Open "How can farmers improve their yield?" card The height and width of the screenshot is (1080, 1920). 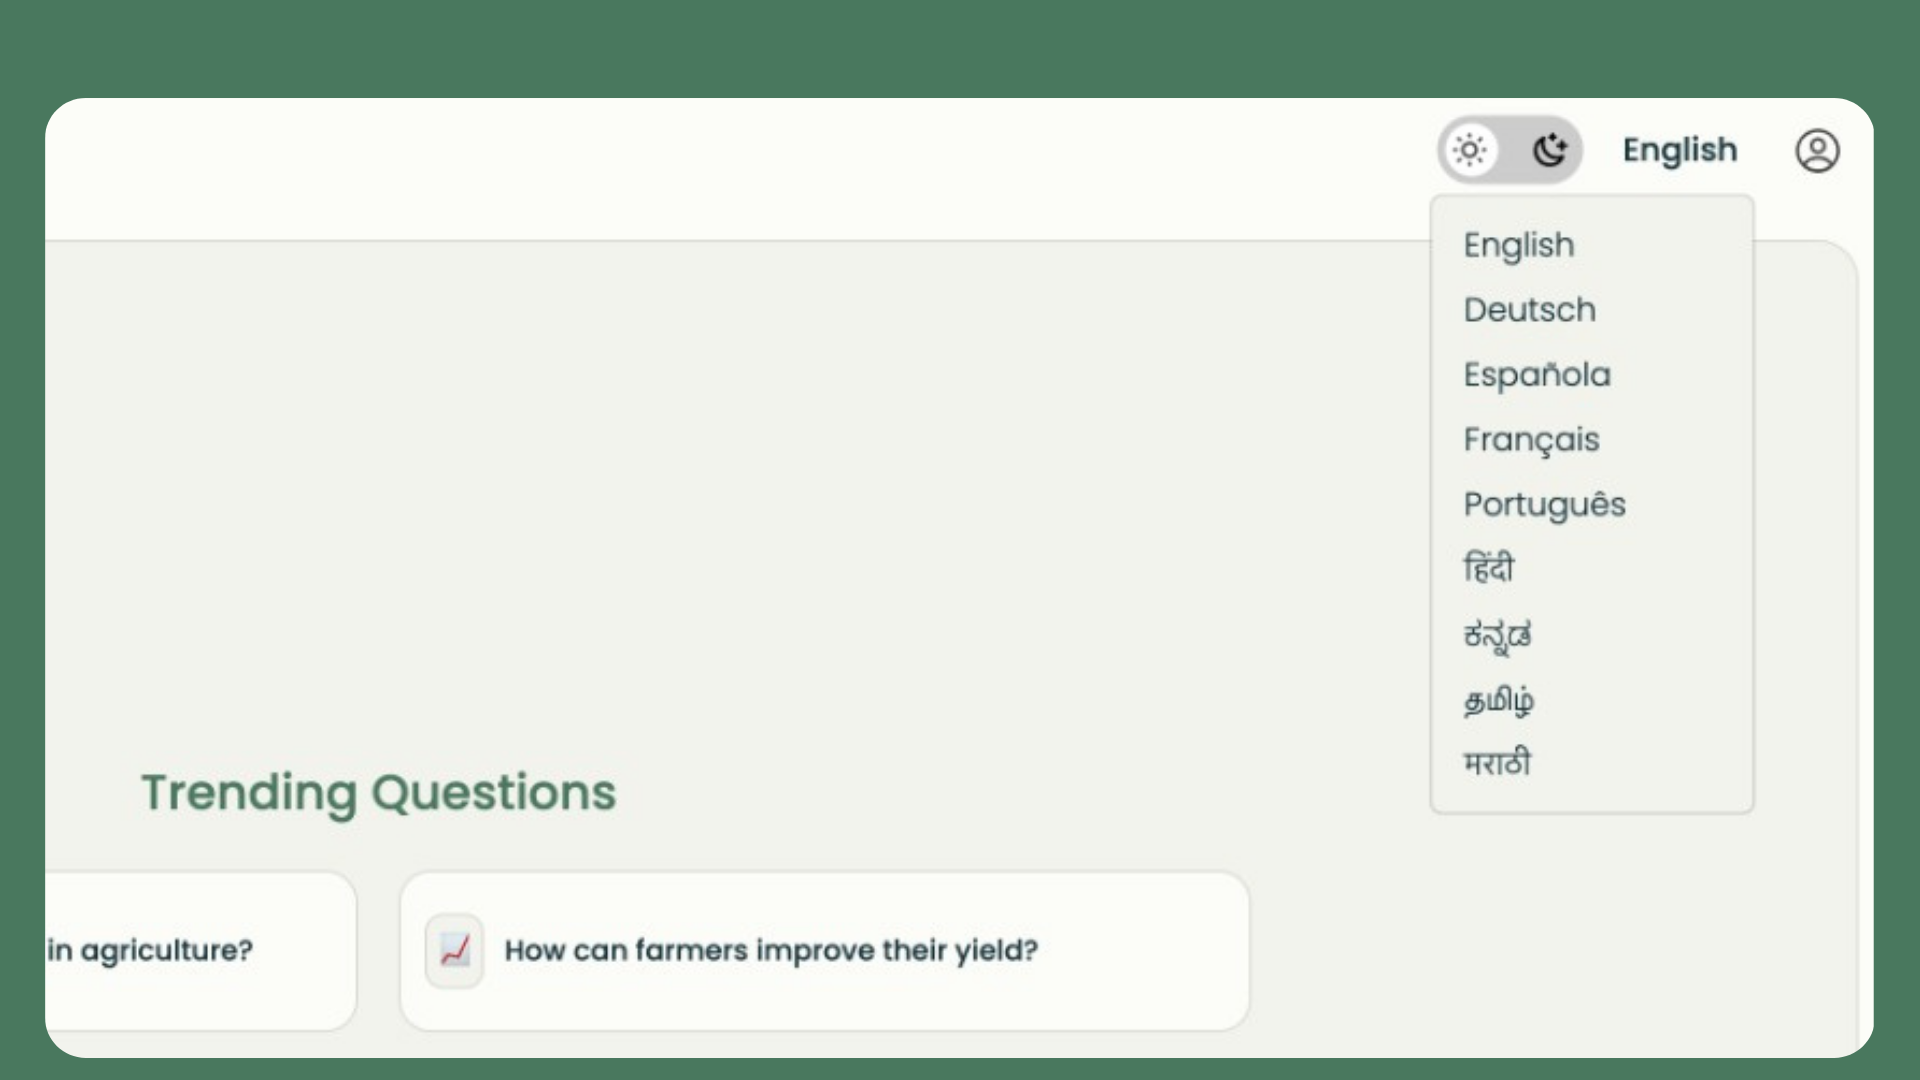click(x=824, y=950)
